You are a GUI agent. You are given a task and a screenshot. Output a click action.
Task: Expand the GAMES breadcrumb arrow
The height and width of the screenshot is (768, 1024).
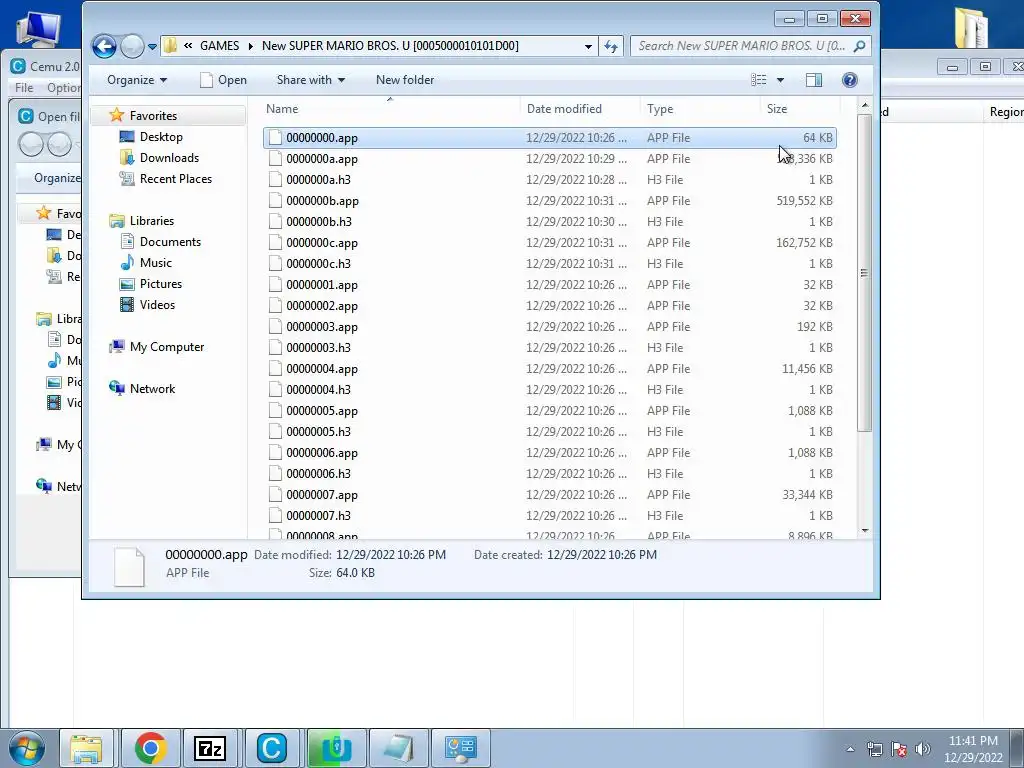coord(250,46)
